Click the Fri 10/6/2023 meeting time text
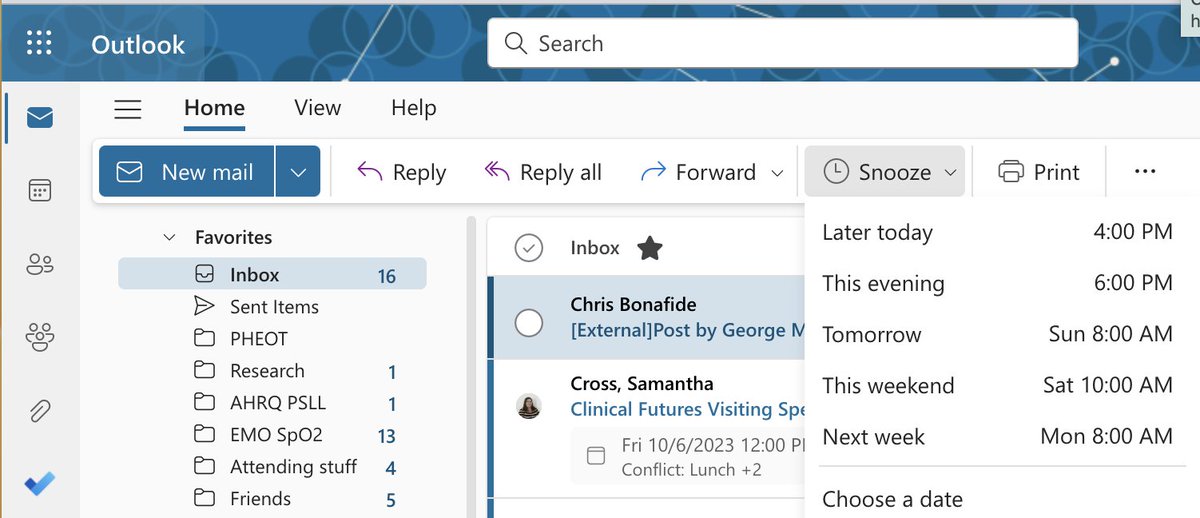Viewport: 1200px width, 518px height. click(x=713, y=445)
